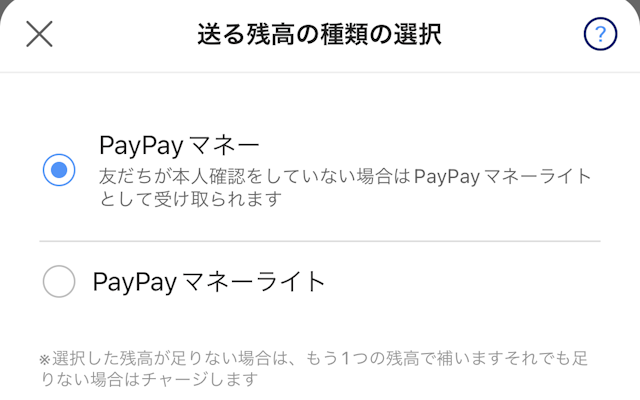Click PayPay マネーライト text within the description

[502, 177]
